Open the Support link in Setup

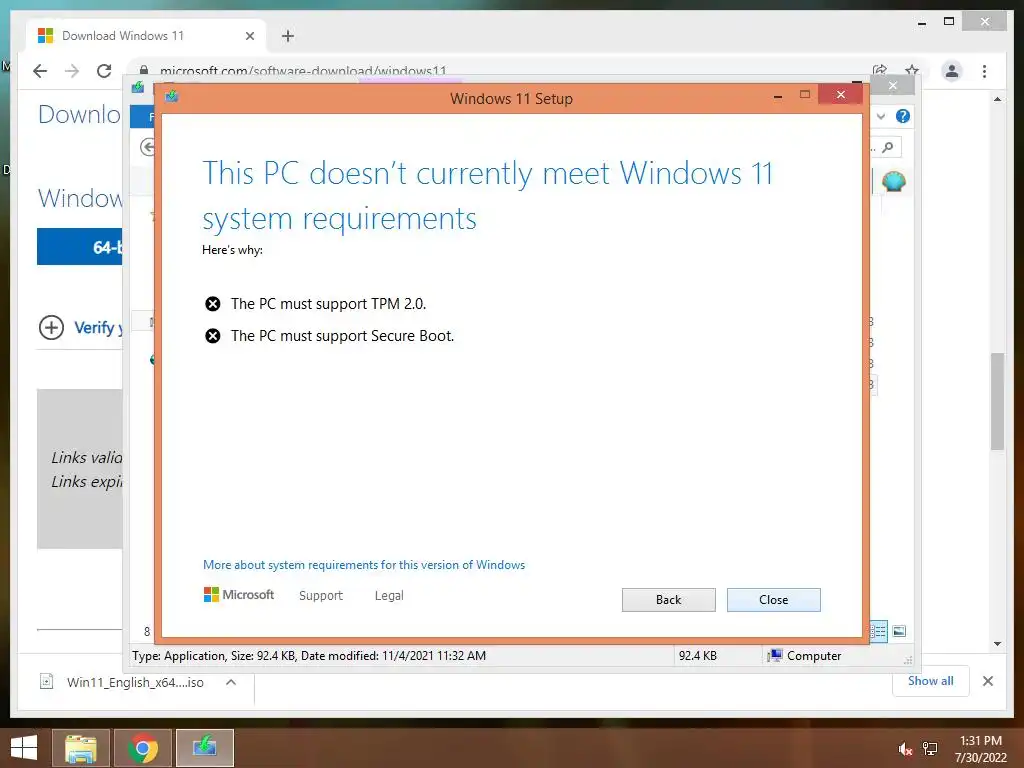pos(321,596)
